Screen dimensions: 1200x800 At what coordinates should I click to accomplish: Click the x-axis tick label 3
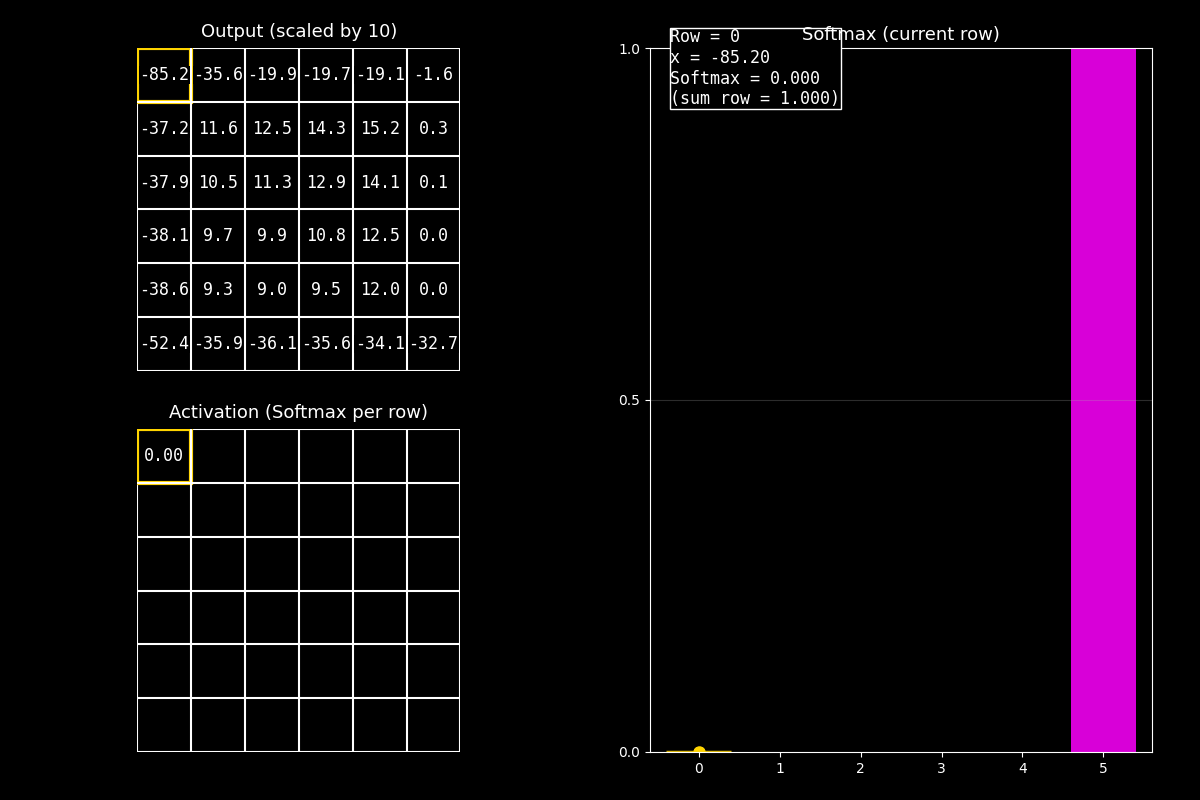pos(941,768)
